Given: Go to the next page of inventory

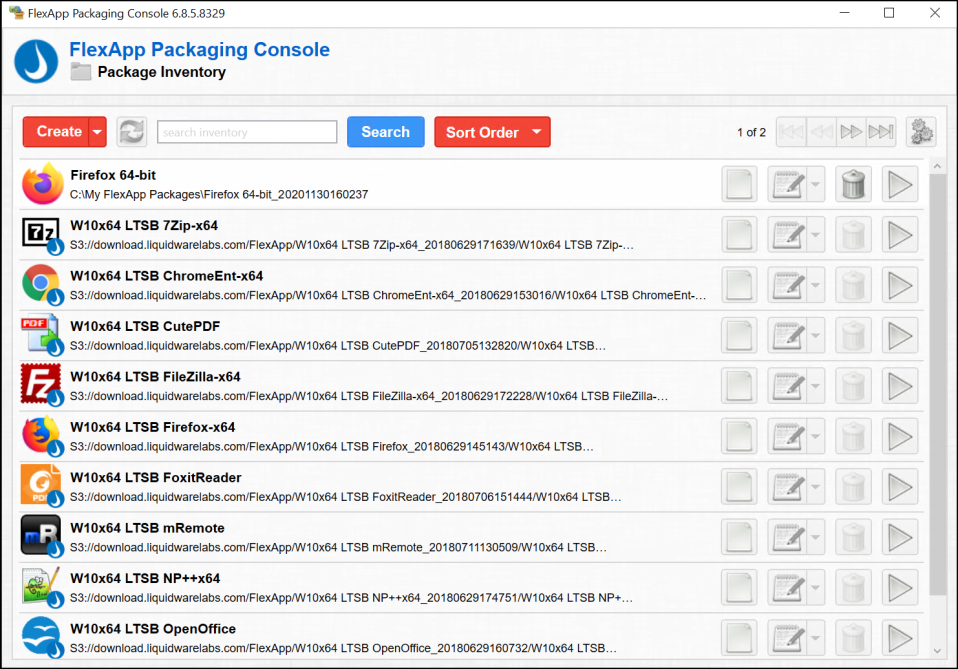Looking at the screenshot, I should pyautogui.click(x=851, y=132).
